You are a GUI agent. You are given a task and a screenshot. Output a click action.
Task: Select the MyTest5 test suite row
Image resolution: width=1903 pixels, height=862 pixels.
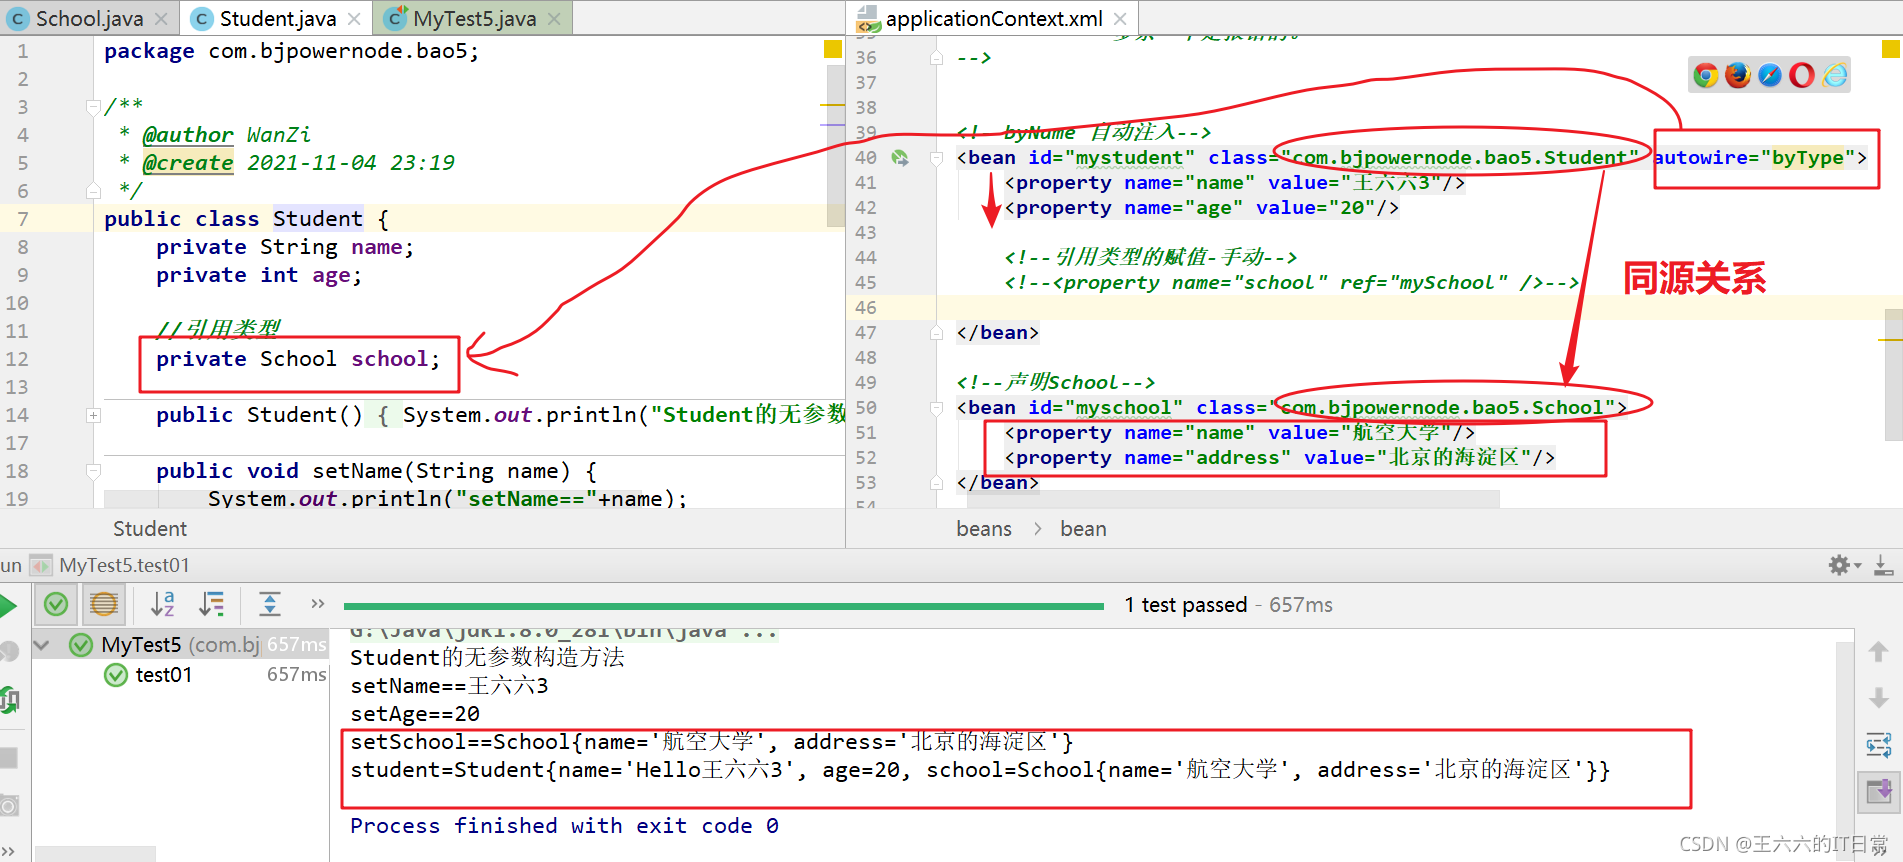tap(180, 645)
